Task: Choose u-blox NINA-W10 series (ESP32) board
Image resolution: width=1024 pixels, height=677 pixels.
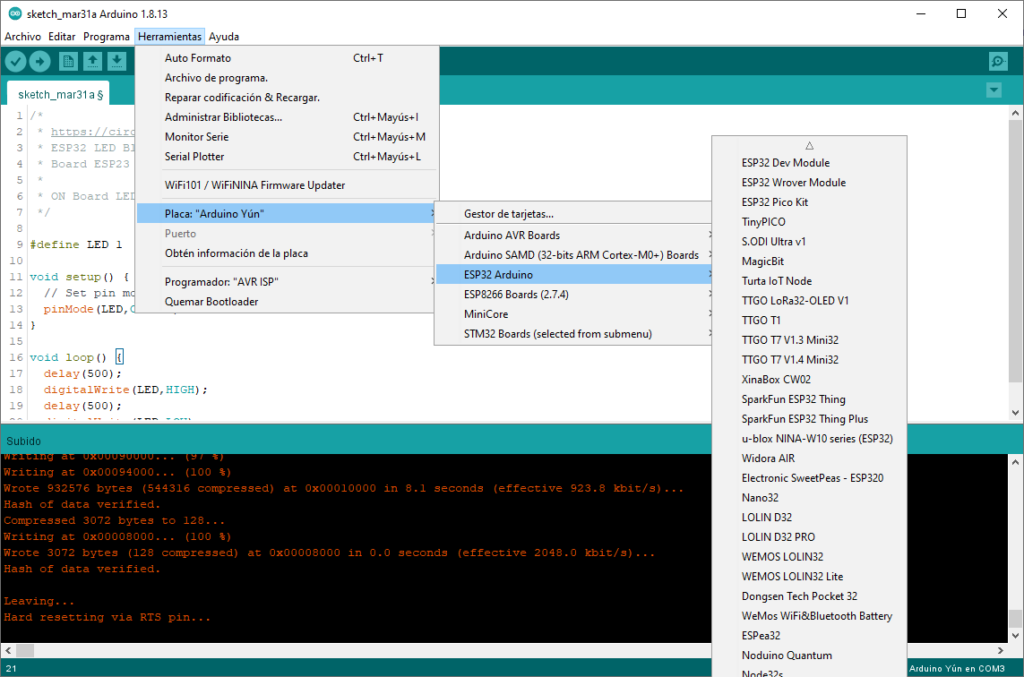Action: [809, 439]
